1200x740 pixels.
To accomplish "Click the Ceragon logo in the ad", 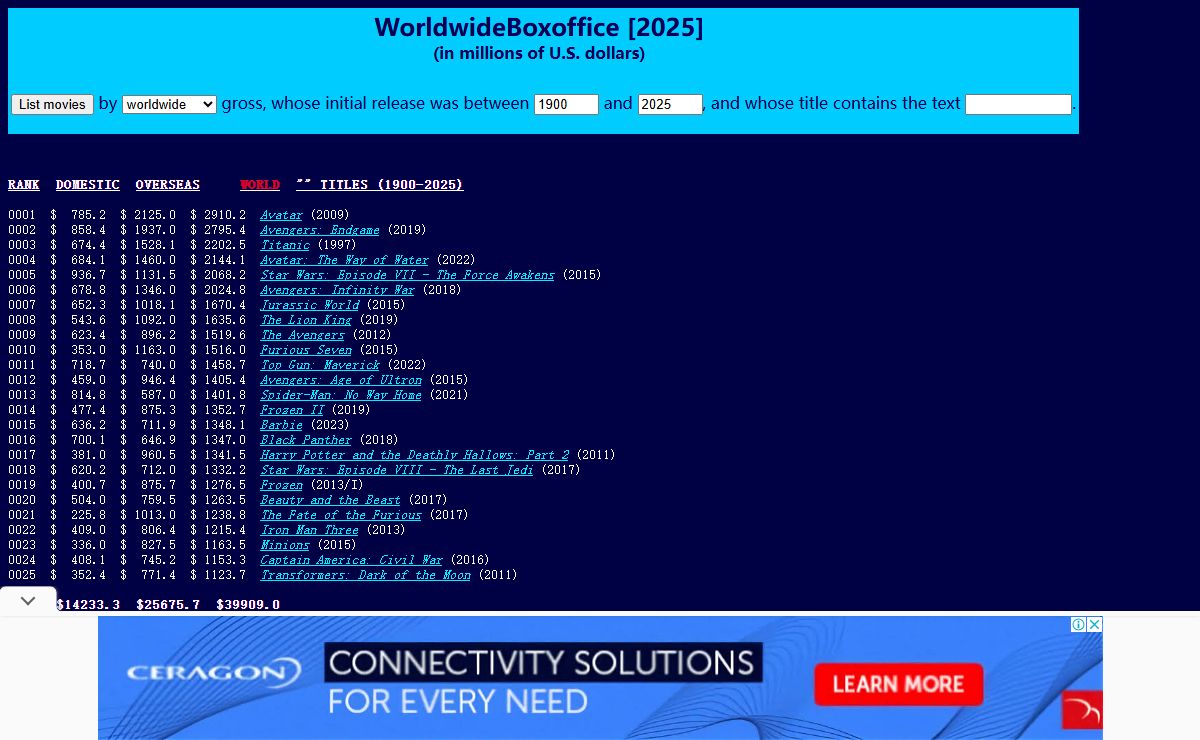I will pyautogui.click(x=214, y=673).
